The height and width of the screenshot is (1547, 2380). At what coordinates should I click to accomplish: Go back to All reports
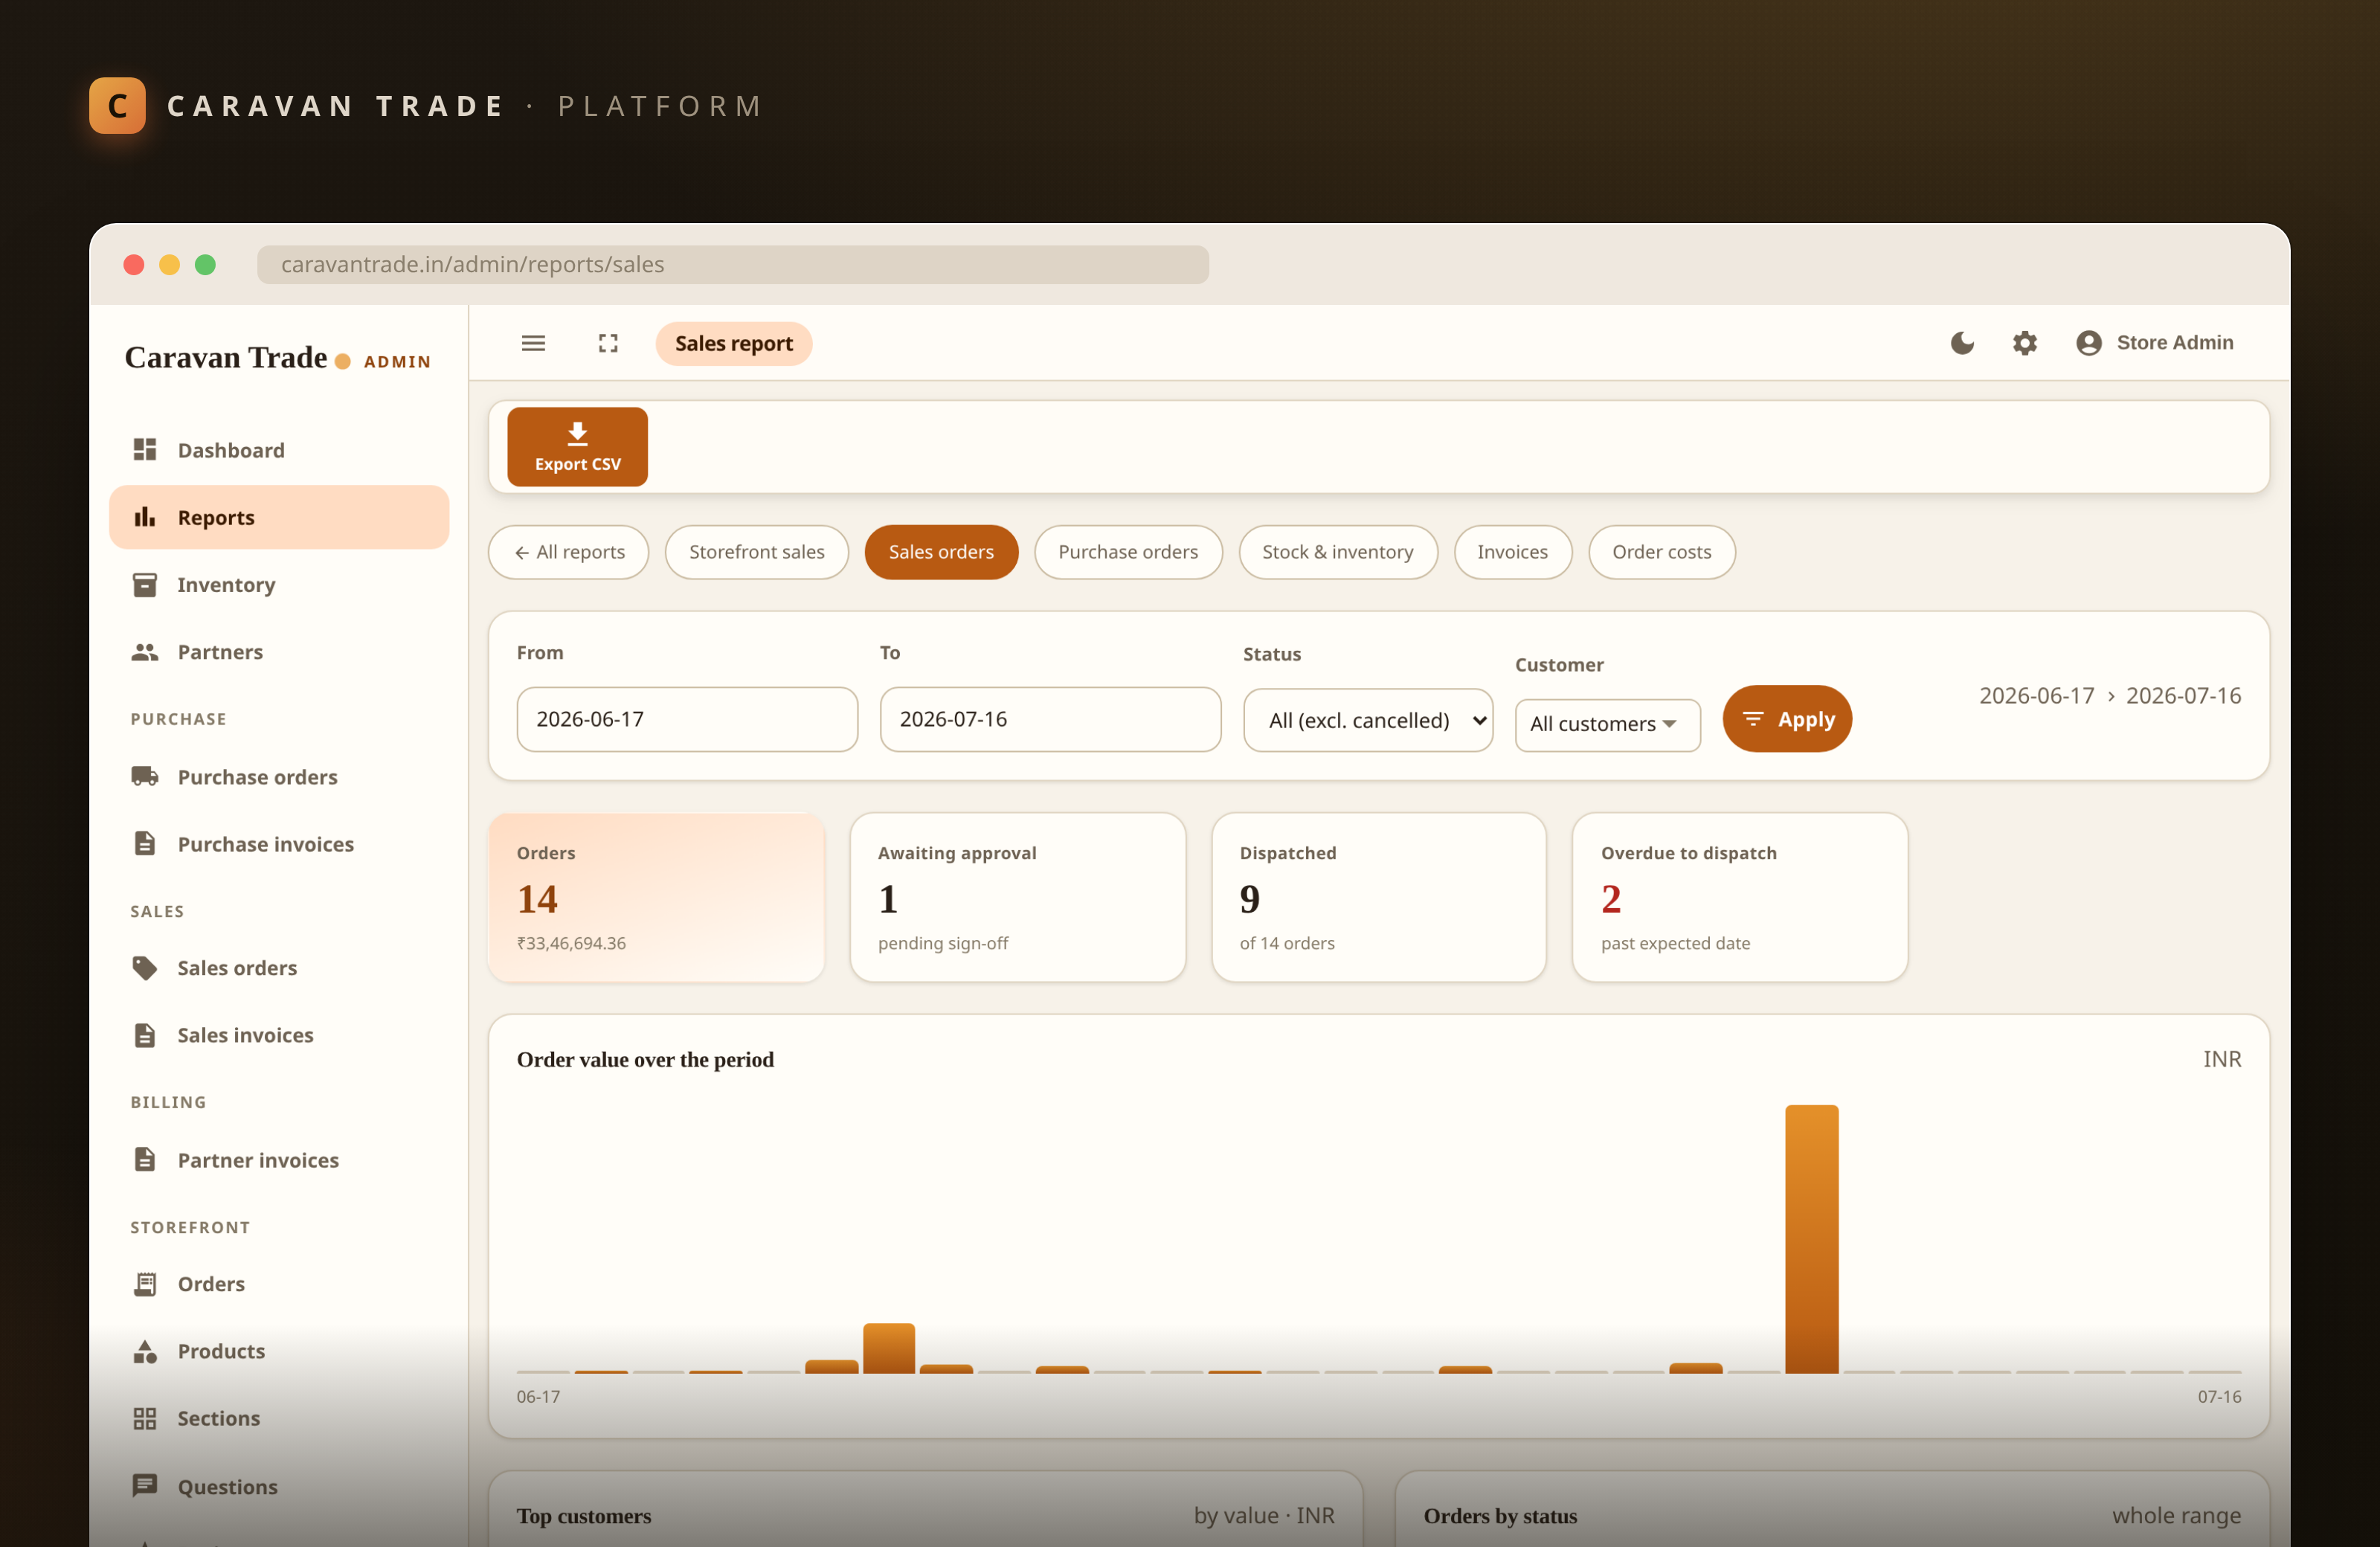(568, 552)
